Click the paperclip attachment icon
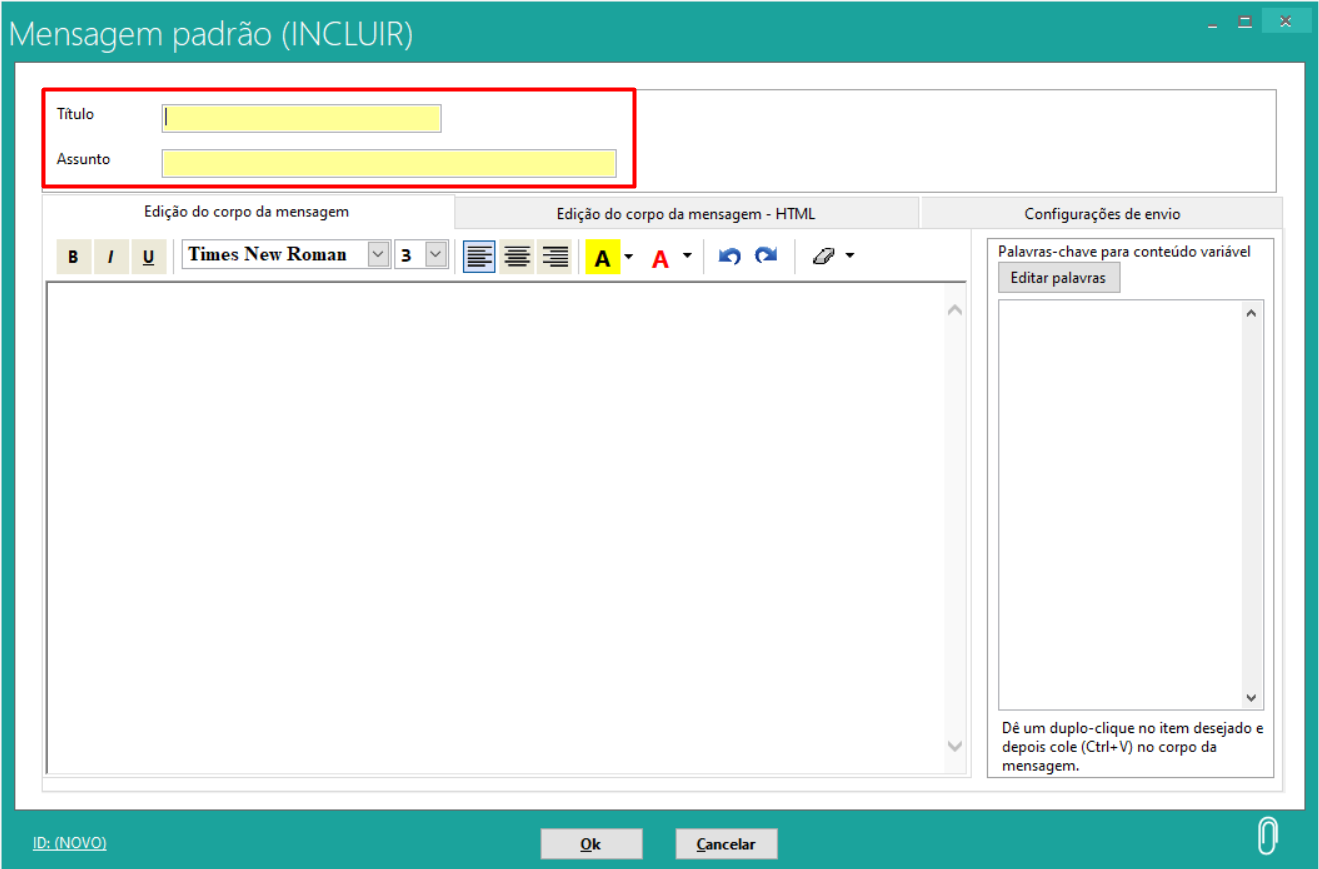The height and width of the screenshot is (869, 1319). [1267, 836]
